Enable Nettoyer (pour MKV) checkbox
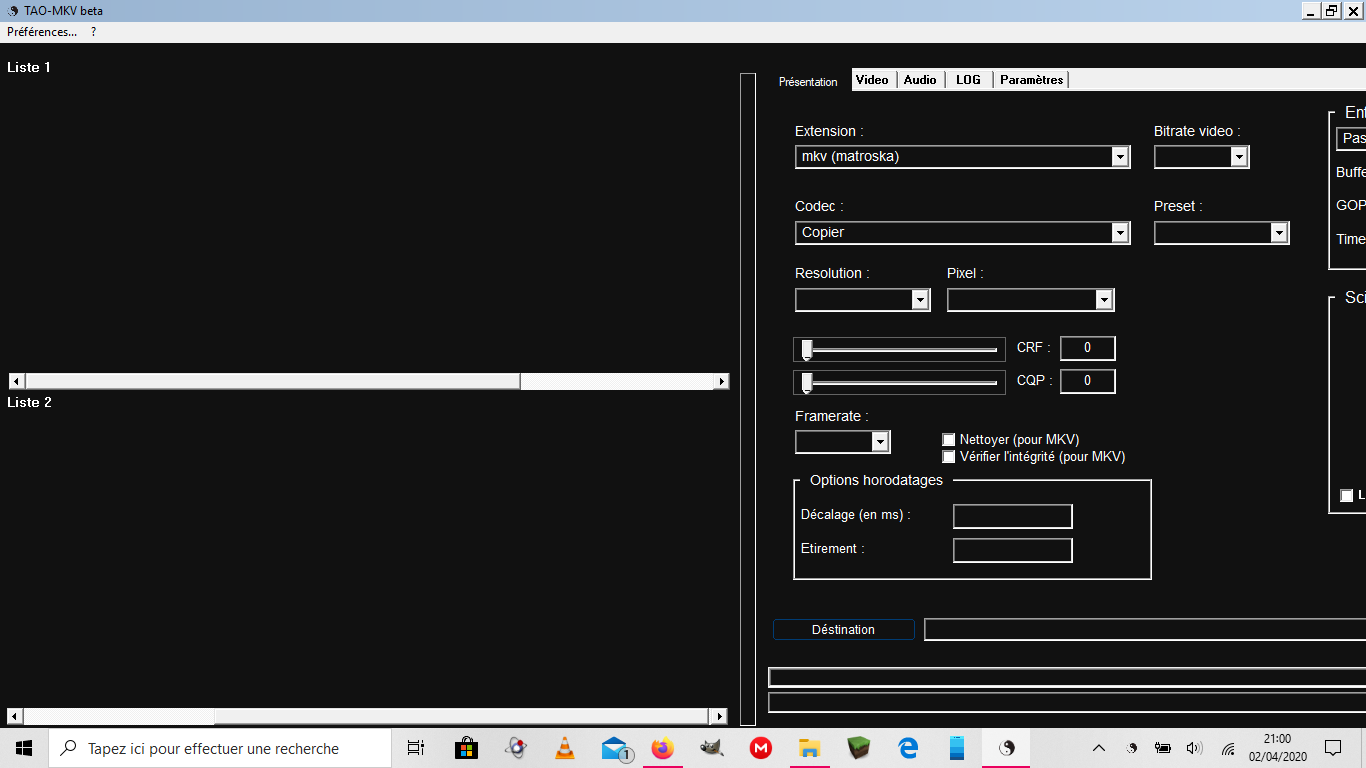This screenshot has height=768, width=1366. (949, 440)
